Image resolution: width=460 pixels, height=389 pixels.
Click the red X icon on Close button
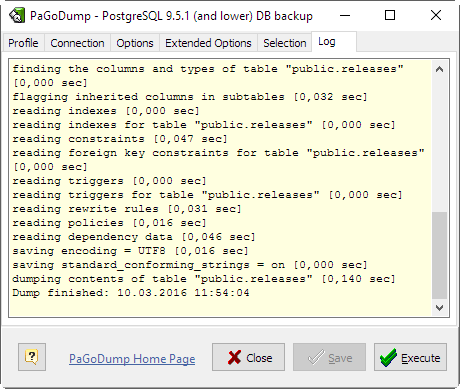[x=234, y=357]
